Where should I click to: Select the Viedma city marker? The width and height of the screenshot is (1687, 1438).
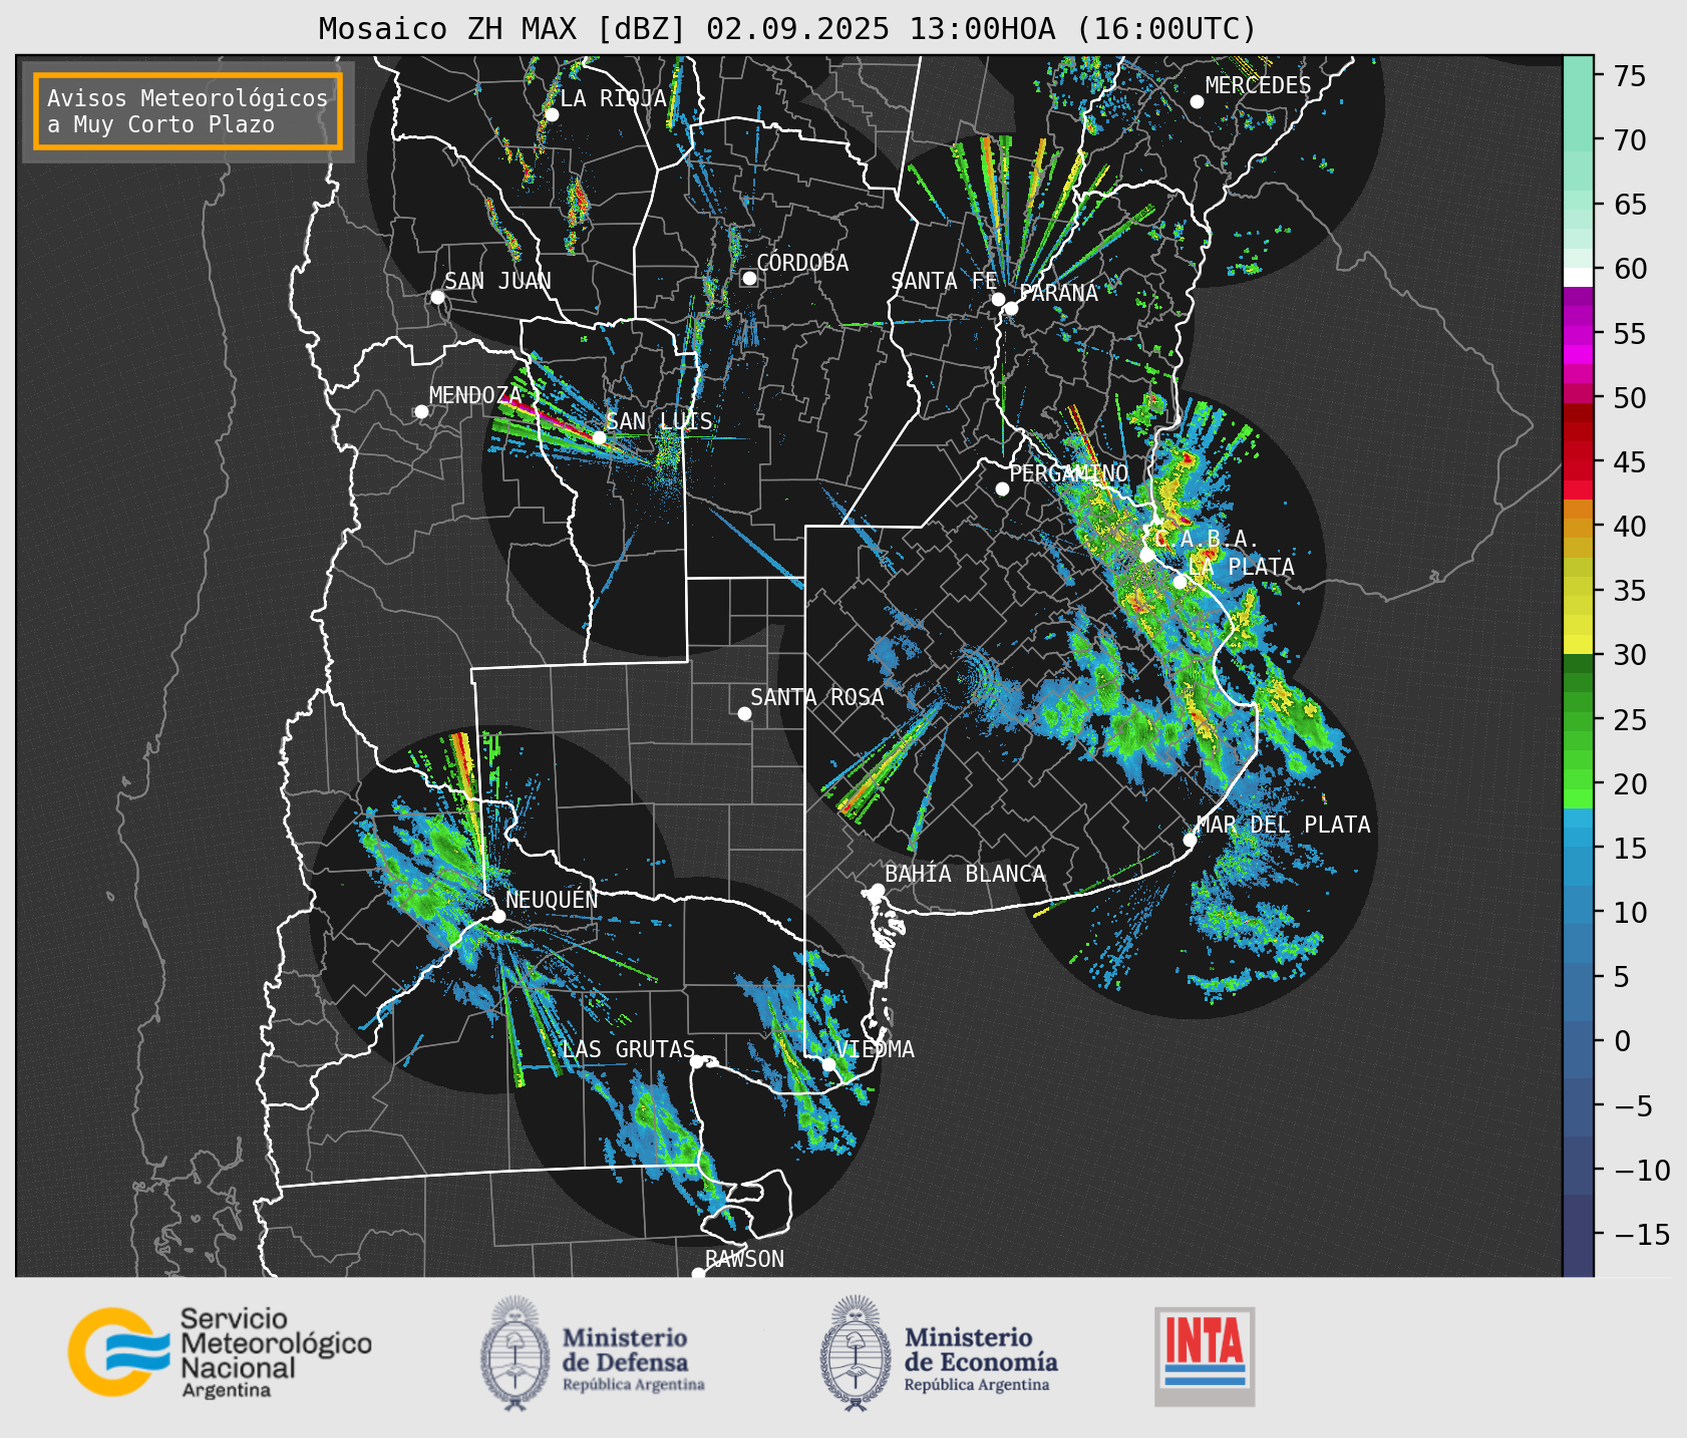coord(828,1064)
